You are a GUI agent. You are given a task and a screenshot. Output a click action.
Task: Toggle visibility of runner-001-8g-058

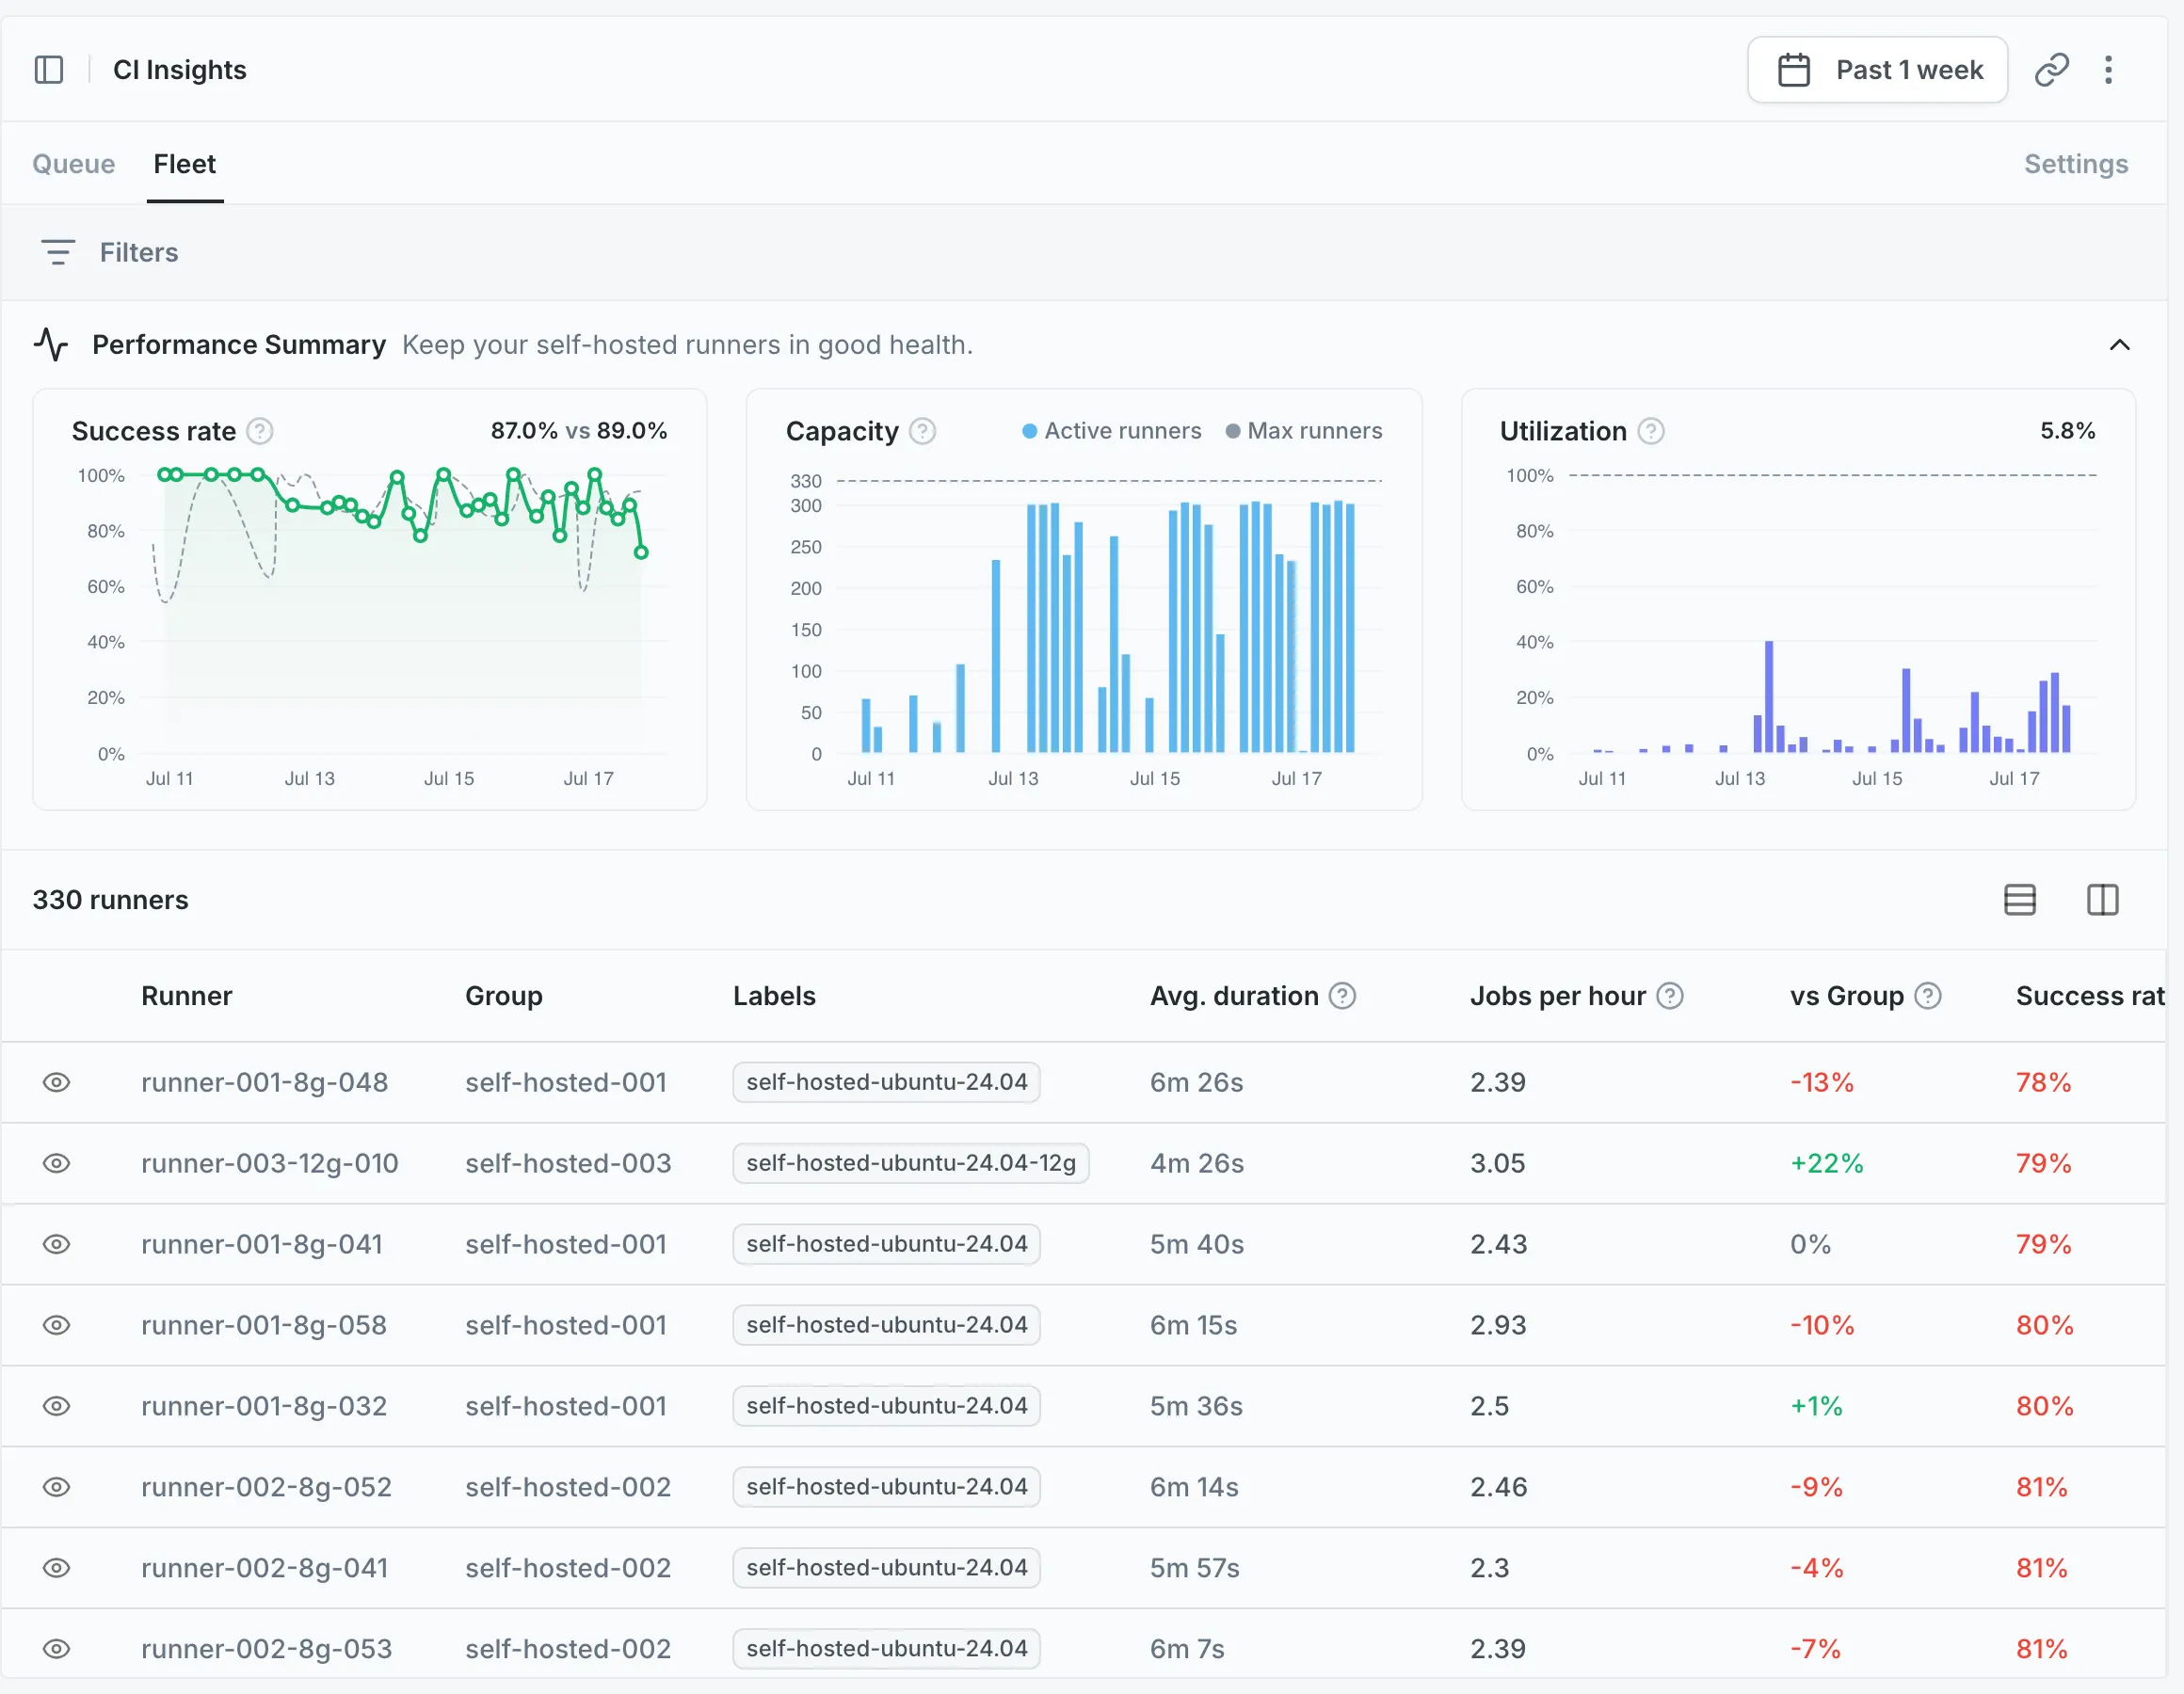tap(57, 1325)
